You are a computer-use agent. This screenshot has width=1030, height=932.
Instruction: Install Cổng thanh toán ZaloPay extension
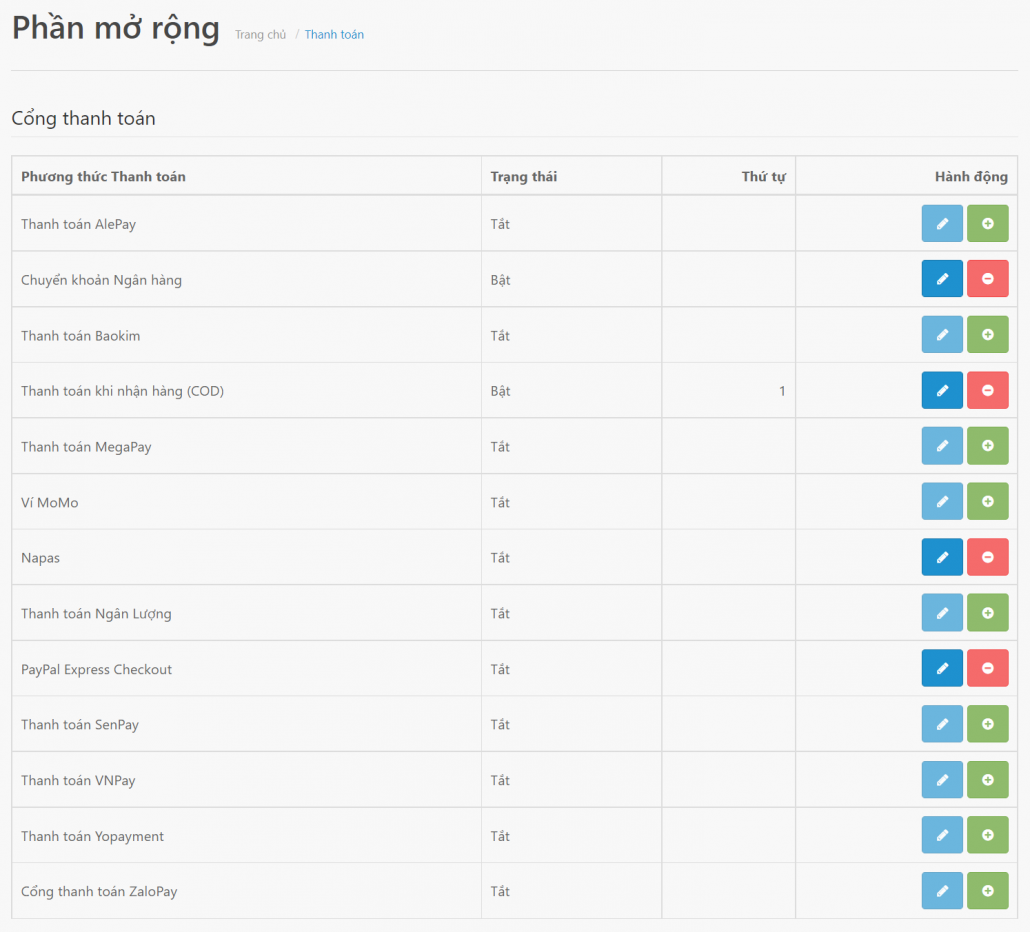(x=987, y=891)
